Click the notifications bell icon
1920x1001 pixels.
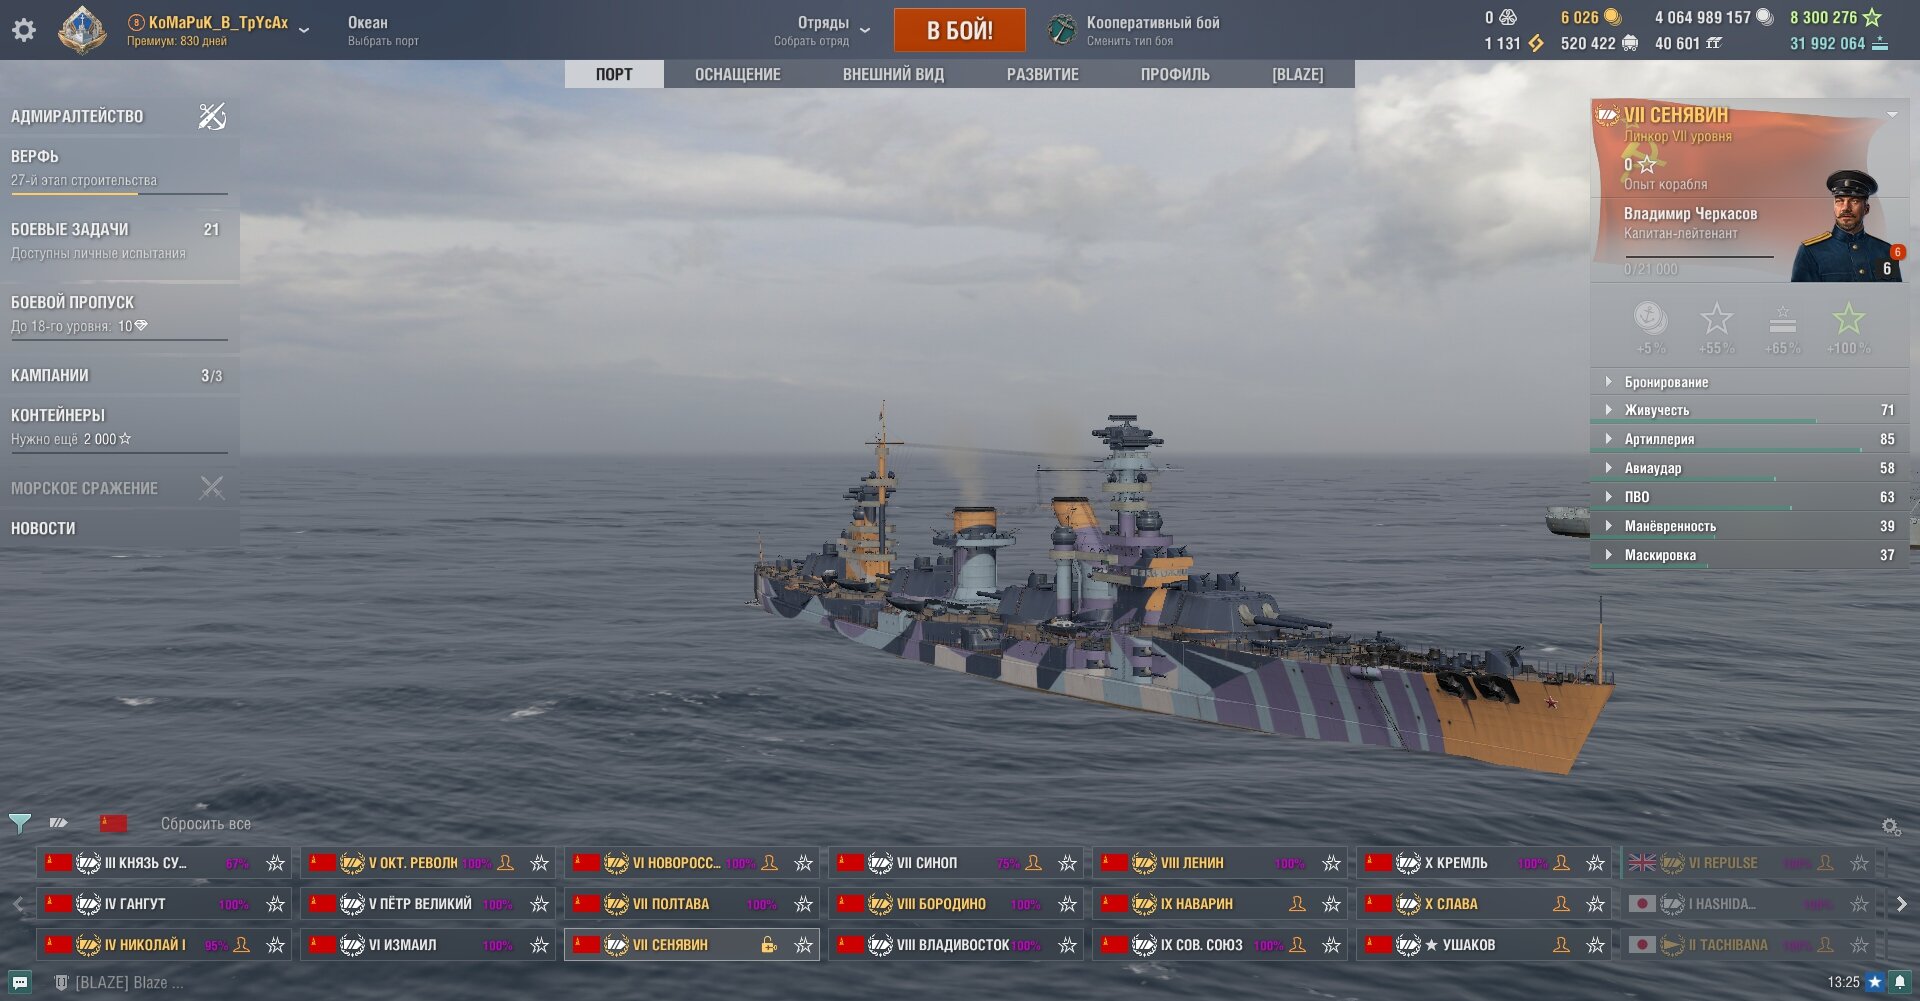point(1900,983)
